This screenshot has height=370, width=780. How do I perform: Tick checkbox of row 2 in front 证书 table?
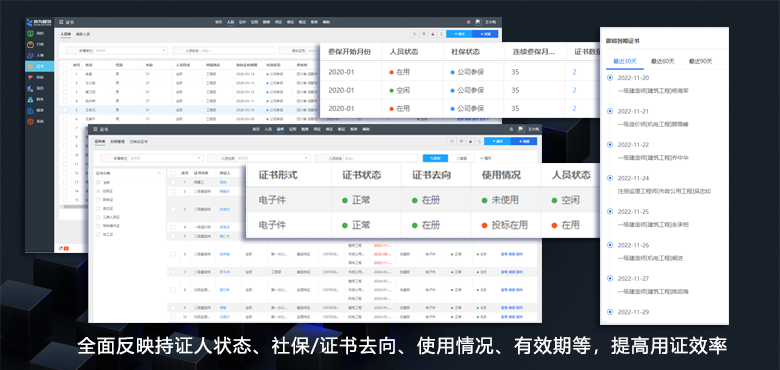click(x=173, y=191)
